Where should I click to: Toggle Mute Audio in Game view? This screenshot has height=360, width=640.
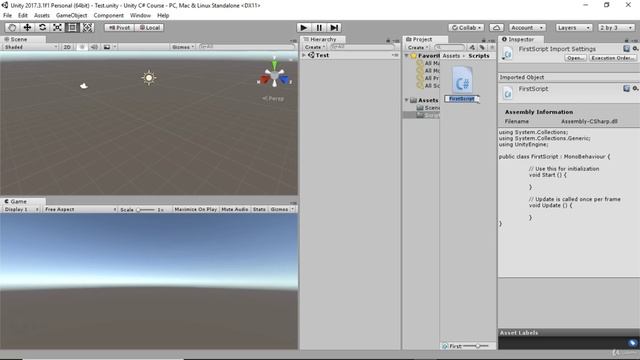[235, 209]
